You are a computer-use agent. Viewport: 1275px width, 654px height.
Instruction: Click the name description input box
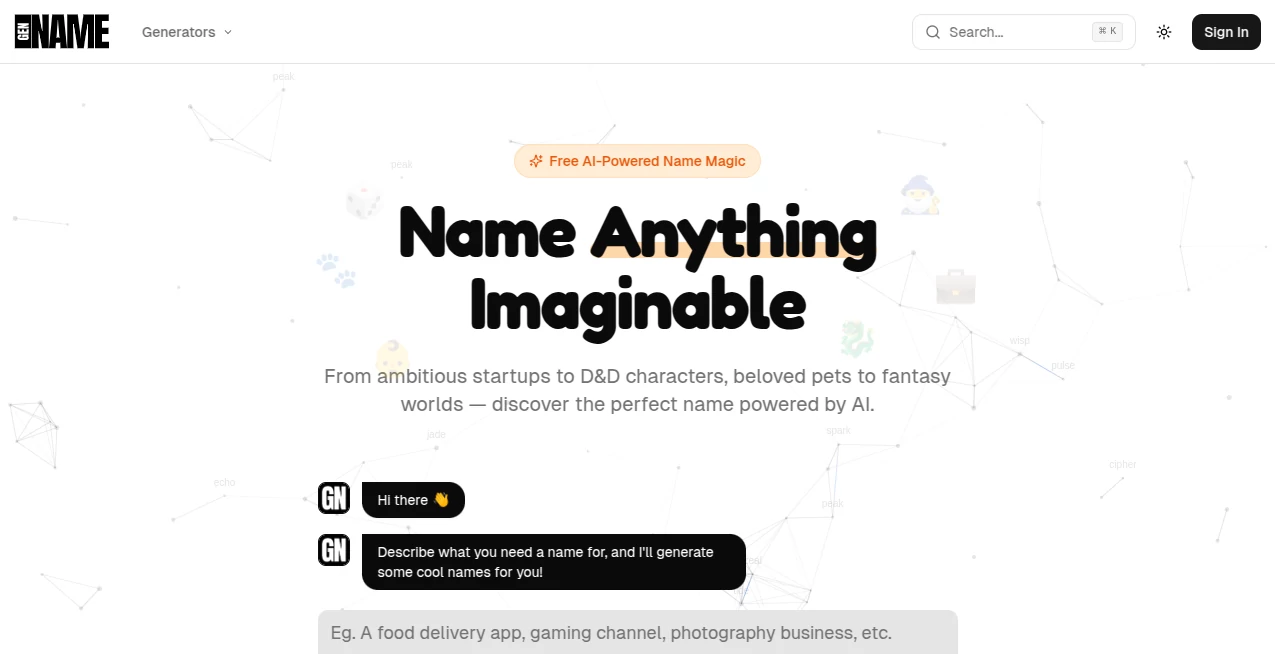pos(637,632)
